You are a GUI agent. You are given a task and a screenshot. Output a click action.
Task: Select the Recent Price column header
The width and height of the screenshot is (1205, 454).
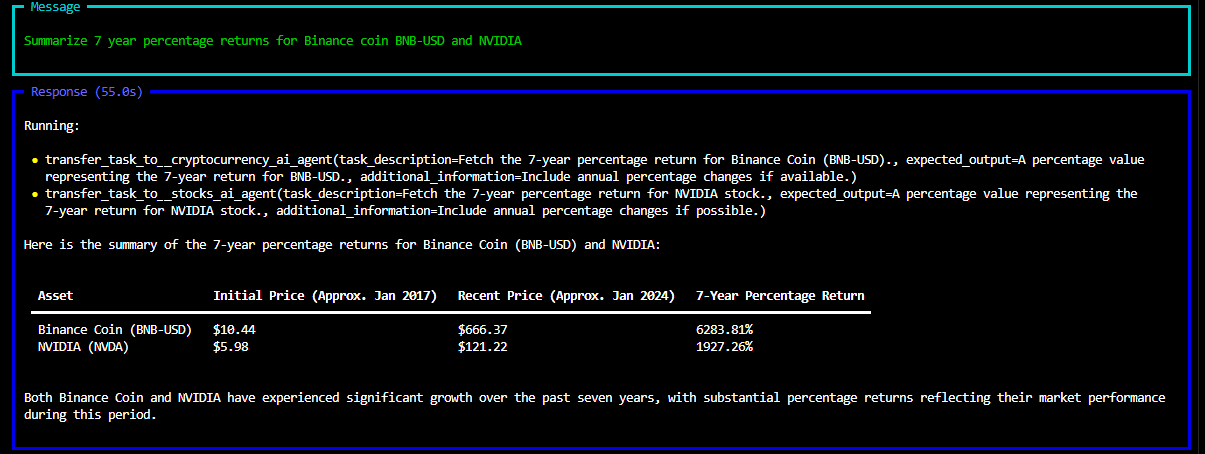566,296
